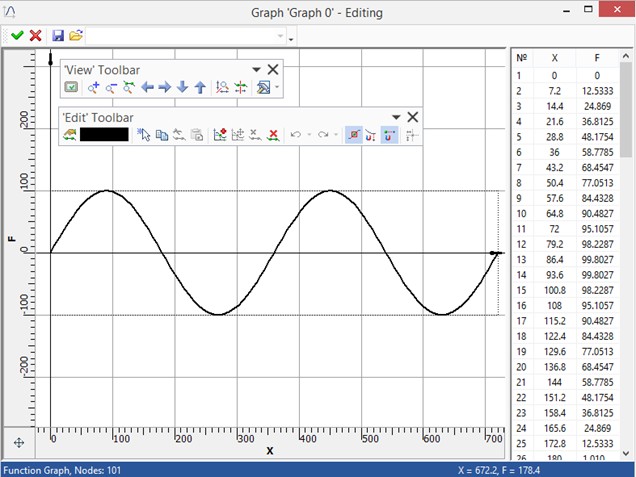The width and height of the screenshot is (636, 477).
Task: Pan left with the blue left arrow
Action: 147,88
